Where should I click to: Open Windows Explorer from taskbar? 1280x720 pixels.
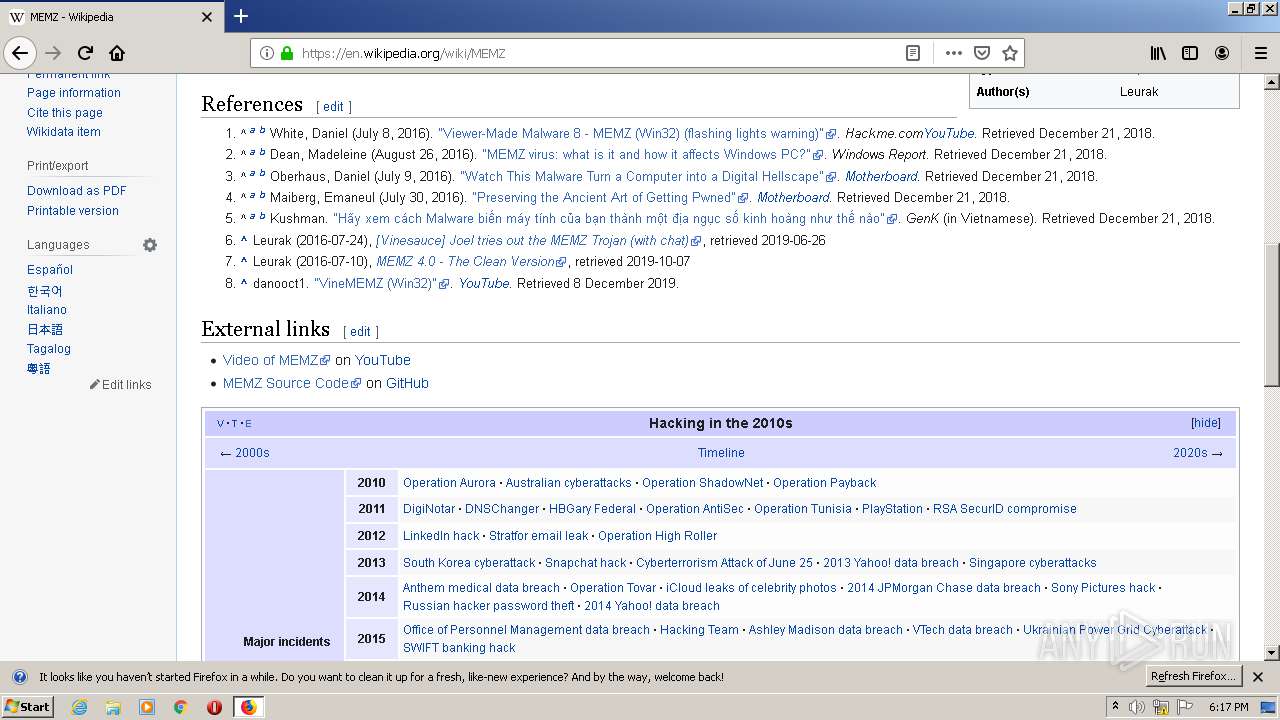113,707
